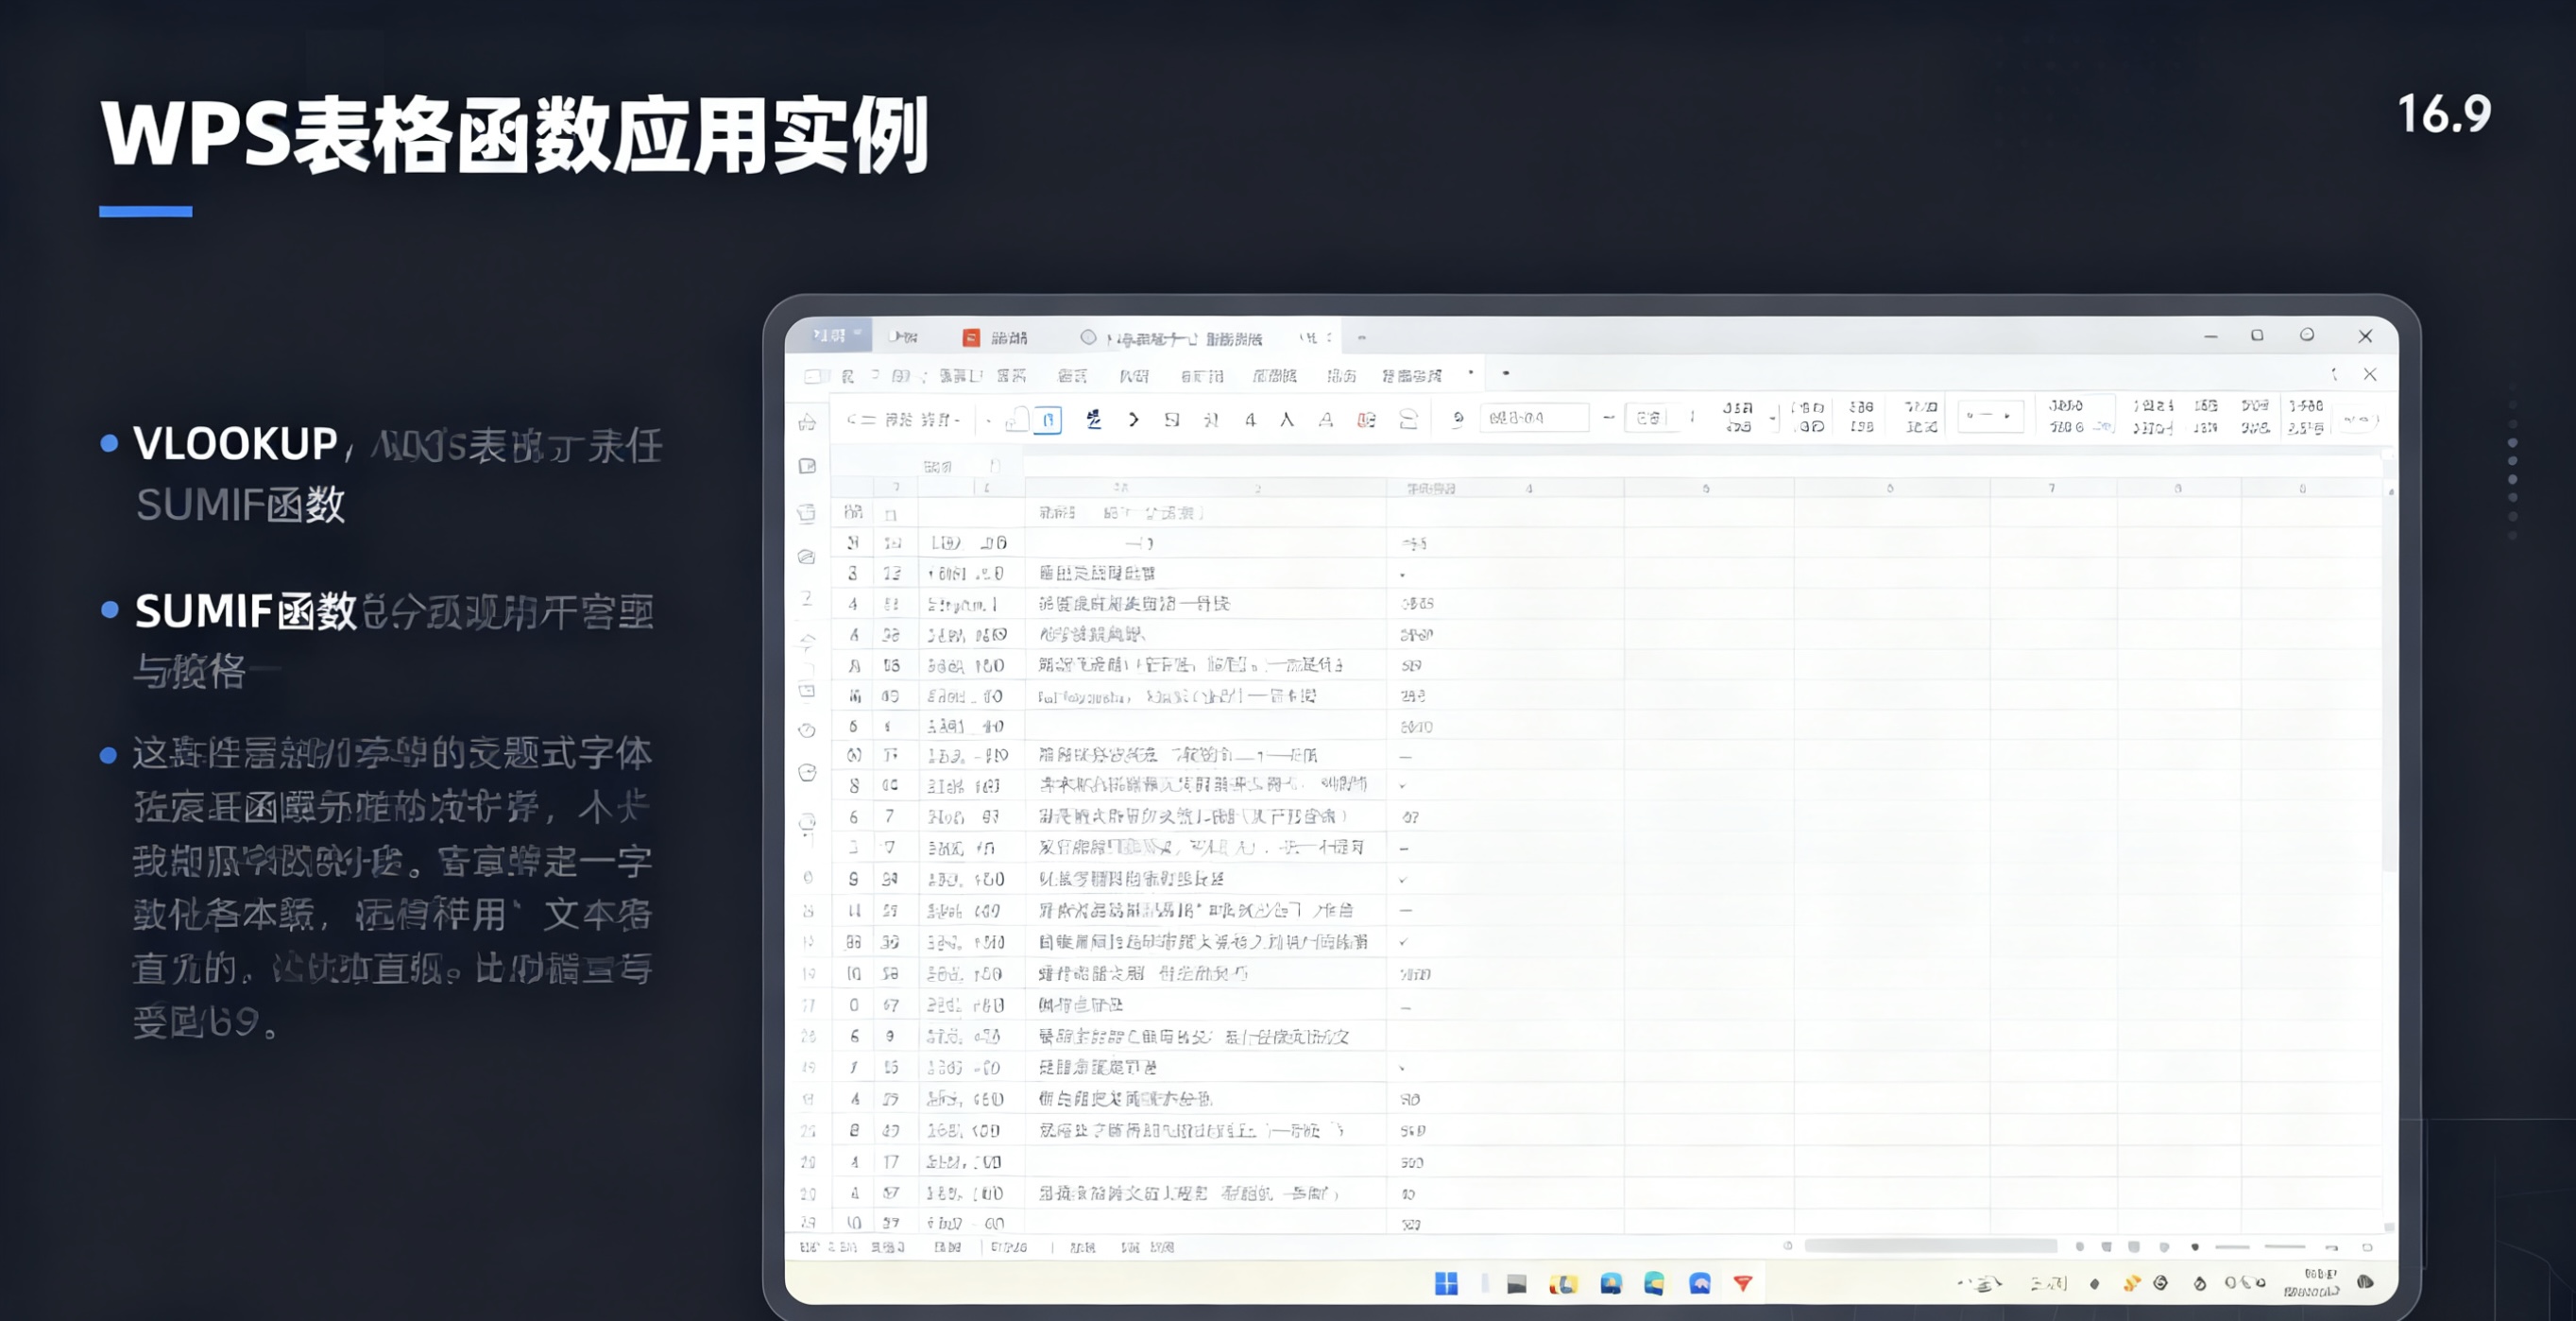The image size is (2576, 1321).
Task: Open the font size dropdown
Action: 1655,418
